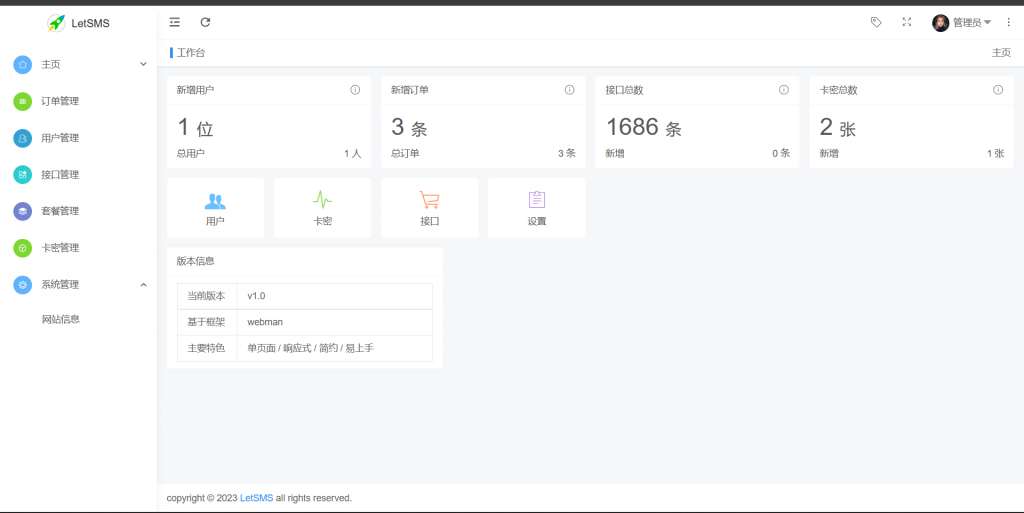Image resolution: width=1024 pixels, height=513 pixels.
Task: Click the 设置 shortcut label
Action: coord(537,221)
